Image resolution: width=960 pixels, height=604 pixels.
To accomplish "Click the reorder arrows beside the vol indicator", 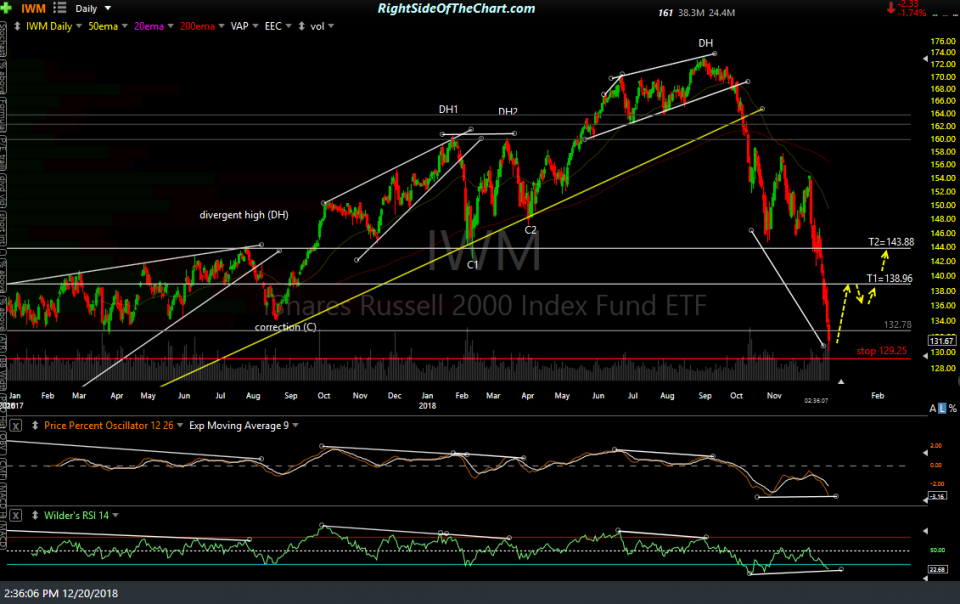I will click(300, 26).
